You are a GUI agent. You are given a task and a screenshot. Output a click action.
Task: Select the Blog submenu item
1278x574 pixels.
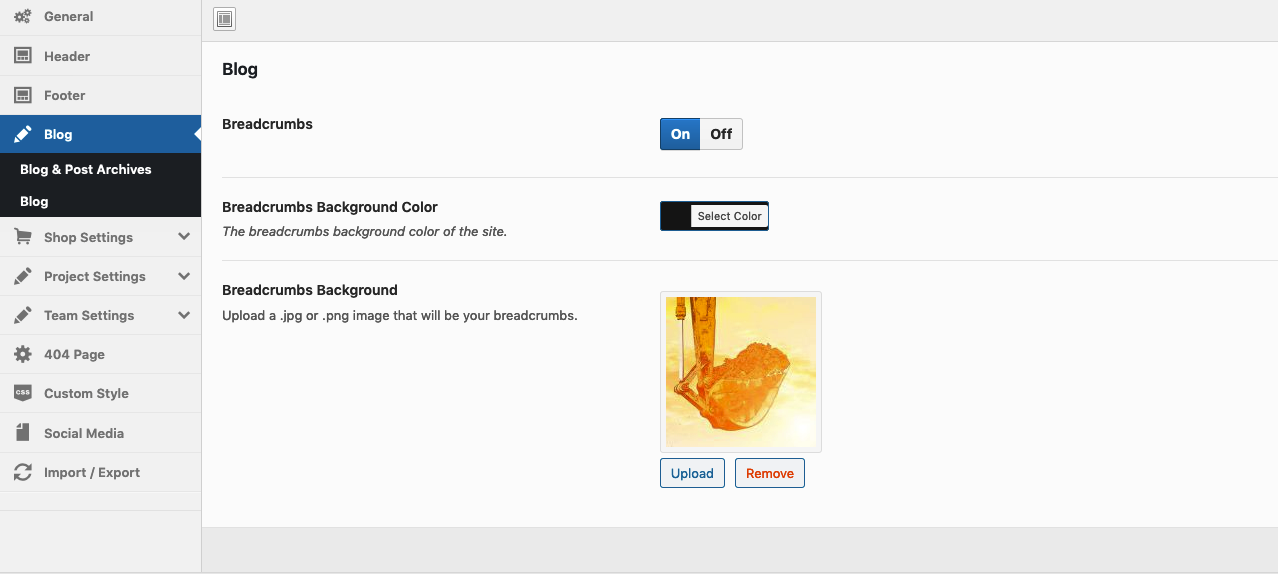tap(34, 201)
